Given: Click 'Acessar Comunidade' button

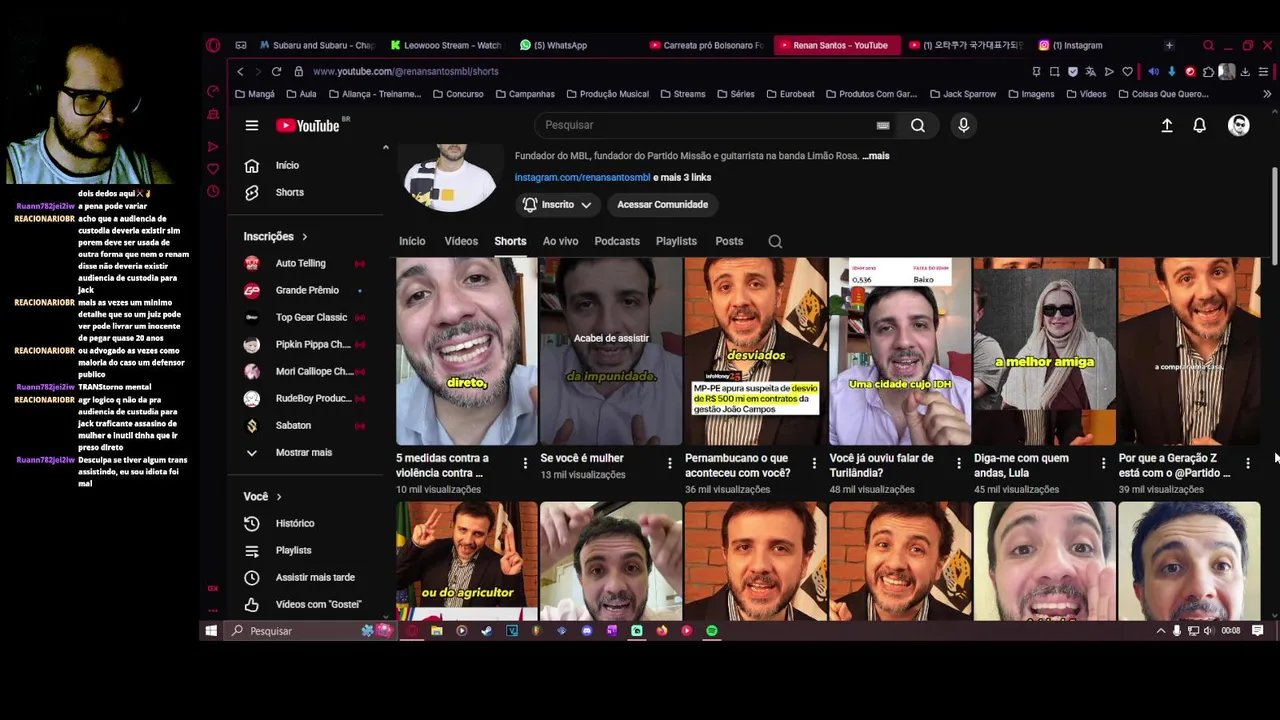Looking at the screenshot, I should coord(662,205).
